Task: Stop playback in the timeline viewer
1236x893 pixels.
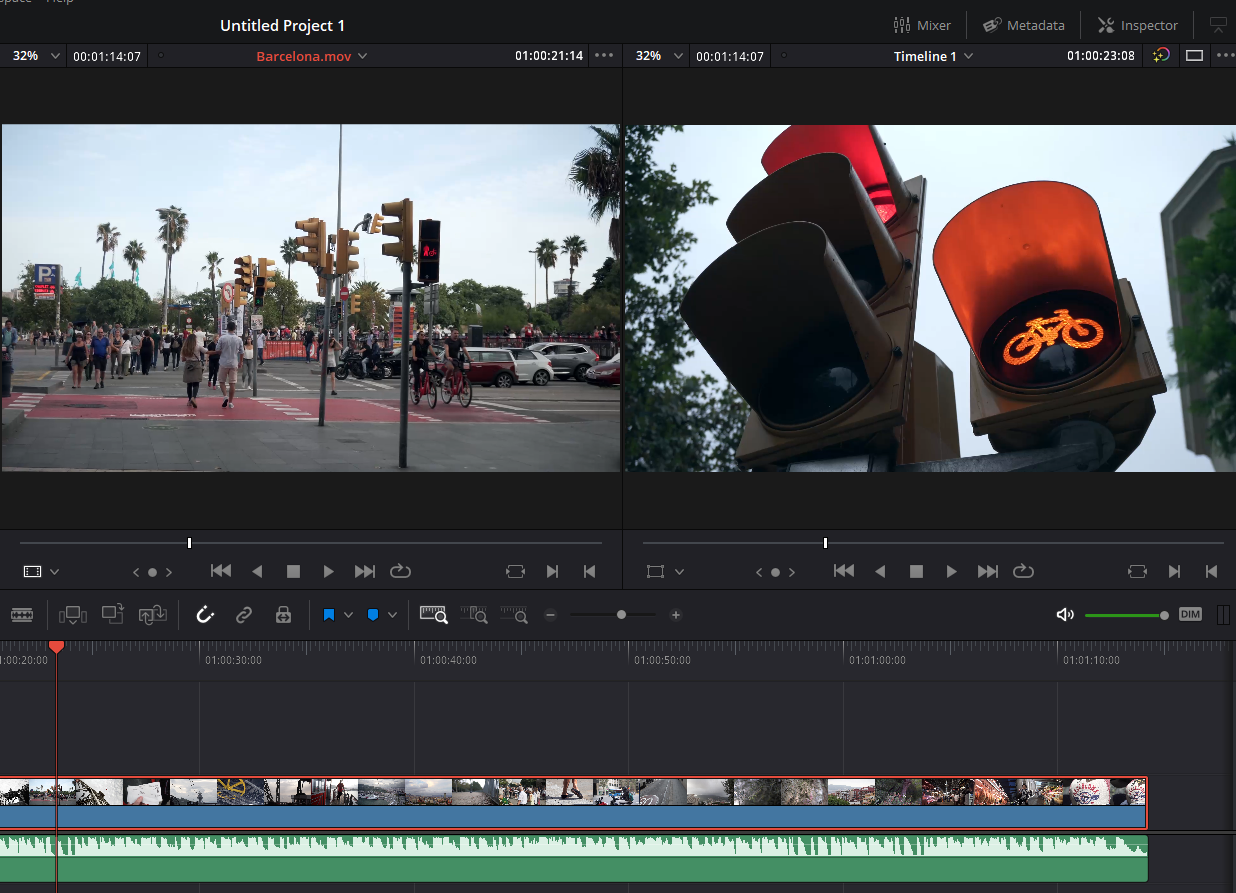Action: click(x=916, y=571)
